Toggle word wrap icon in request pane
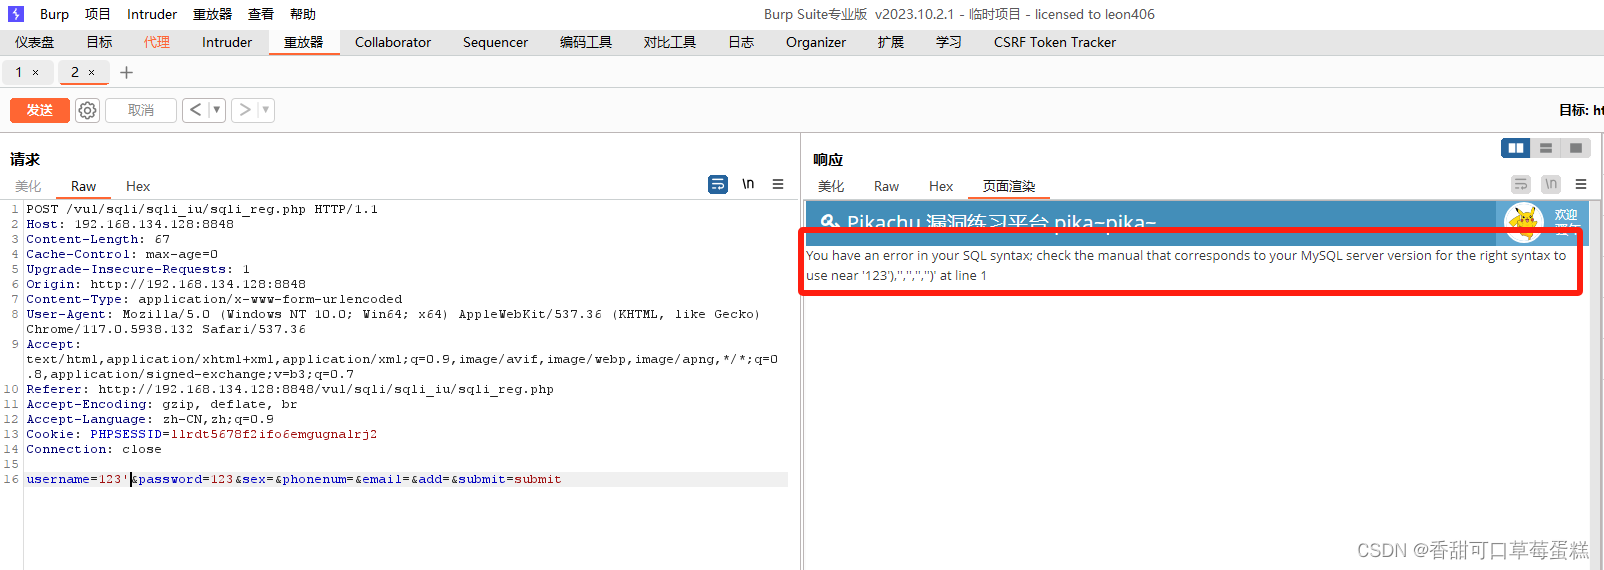1604x570 pixels. click(718, 185)
